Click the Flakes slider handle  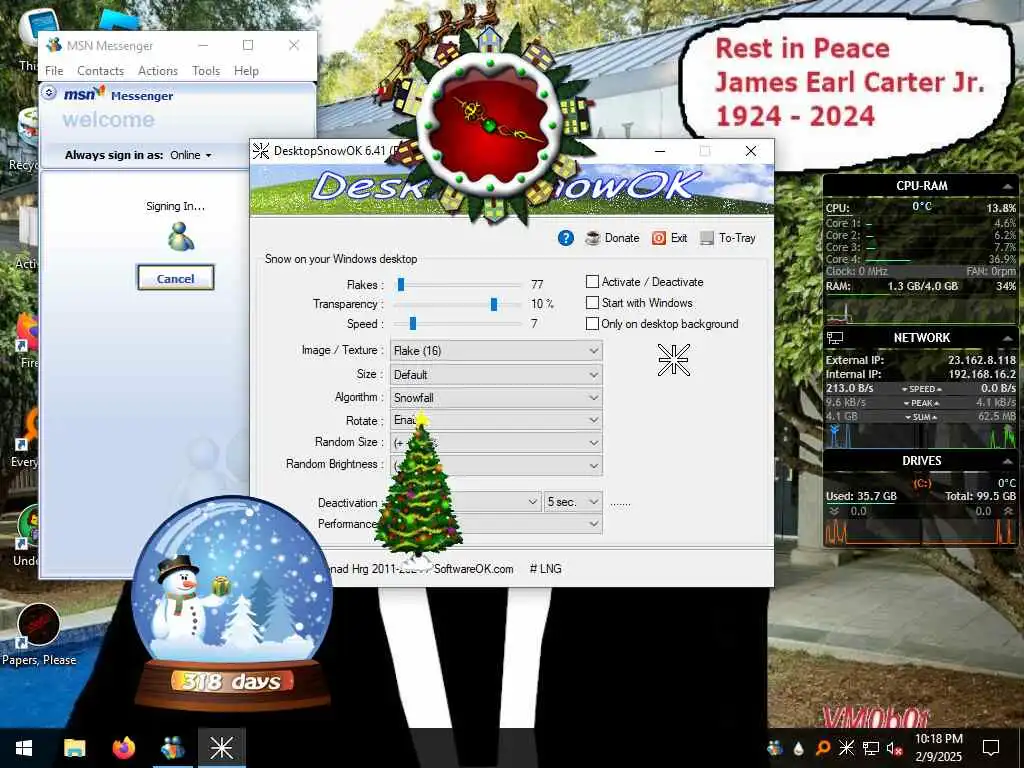point(401,284)
